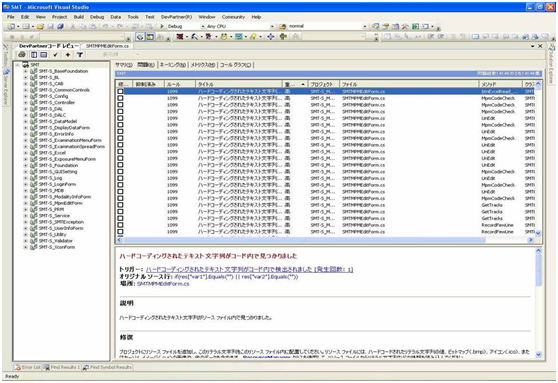Select SMT-S_Utility in project tree
Image resolution: width=558 pixels, height=383 pixels.
click(x=52, y=235)
